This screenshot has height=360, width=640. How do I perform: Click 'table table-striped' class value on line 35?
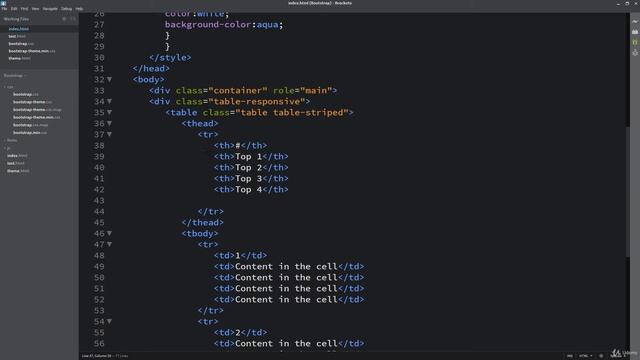point(291,113)
